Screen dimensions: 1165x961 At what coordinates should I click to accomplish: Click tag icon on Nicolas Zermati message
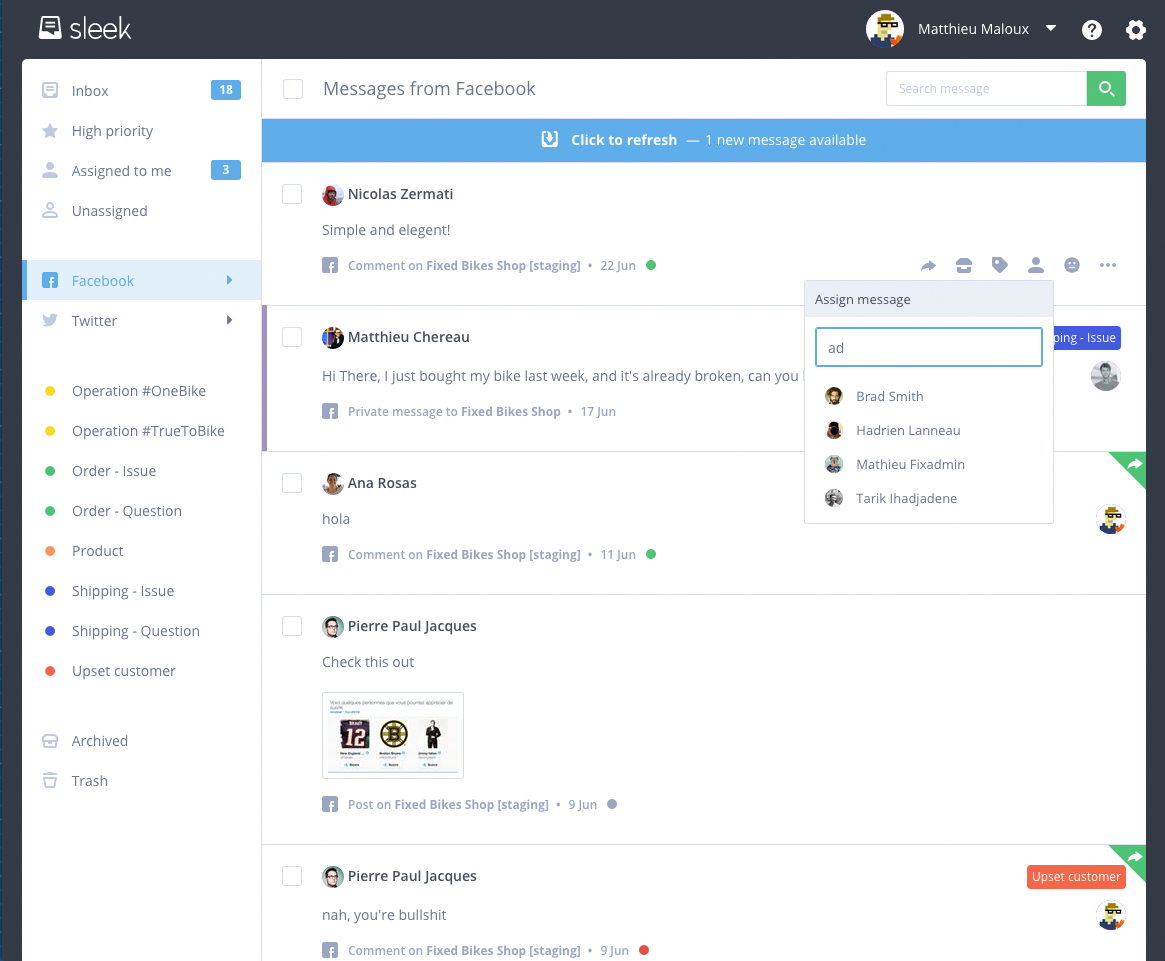pyautogui.click(x=999, y=265)
